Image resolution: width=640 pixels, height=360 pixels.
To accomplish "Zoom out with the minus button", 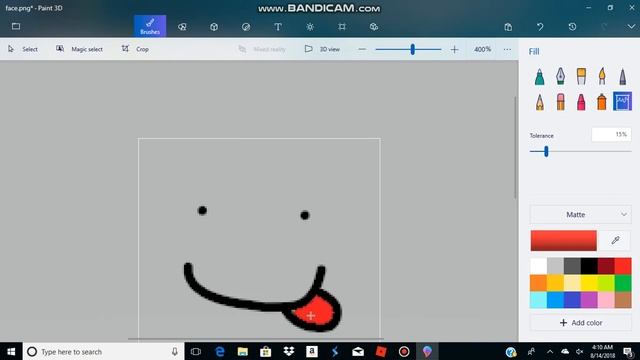I will tap(362, 49).
